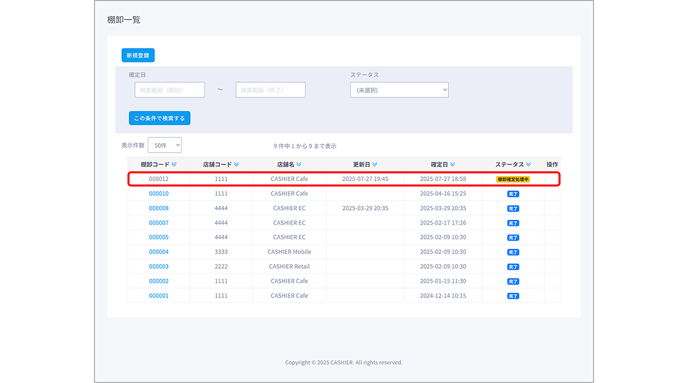The image size is (688, 383).
Task: Open the 表示件数 50件 dropdown
Action: [x=165, y=145]
